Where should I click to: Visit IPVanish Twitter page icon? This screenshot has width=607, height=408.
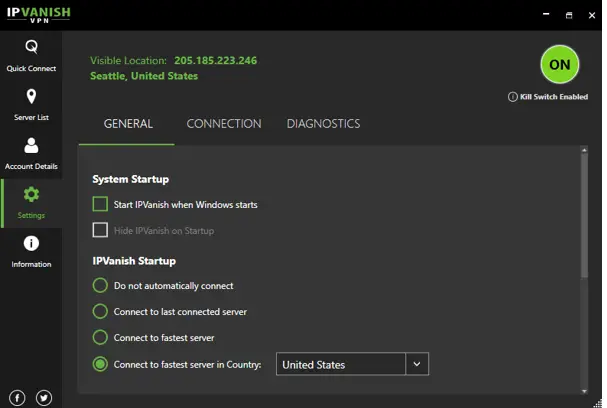click(x=44, y=398)
